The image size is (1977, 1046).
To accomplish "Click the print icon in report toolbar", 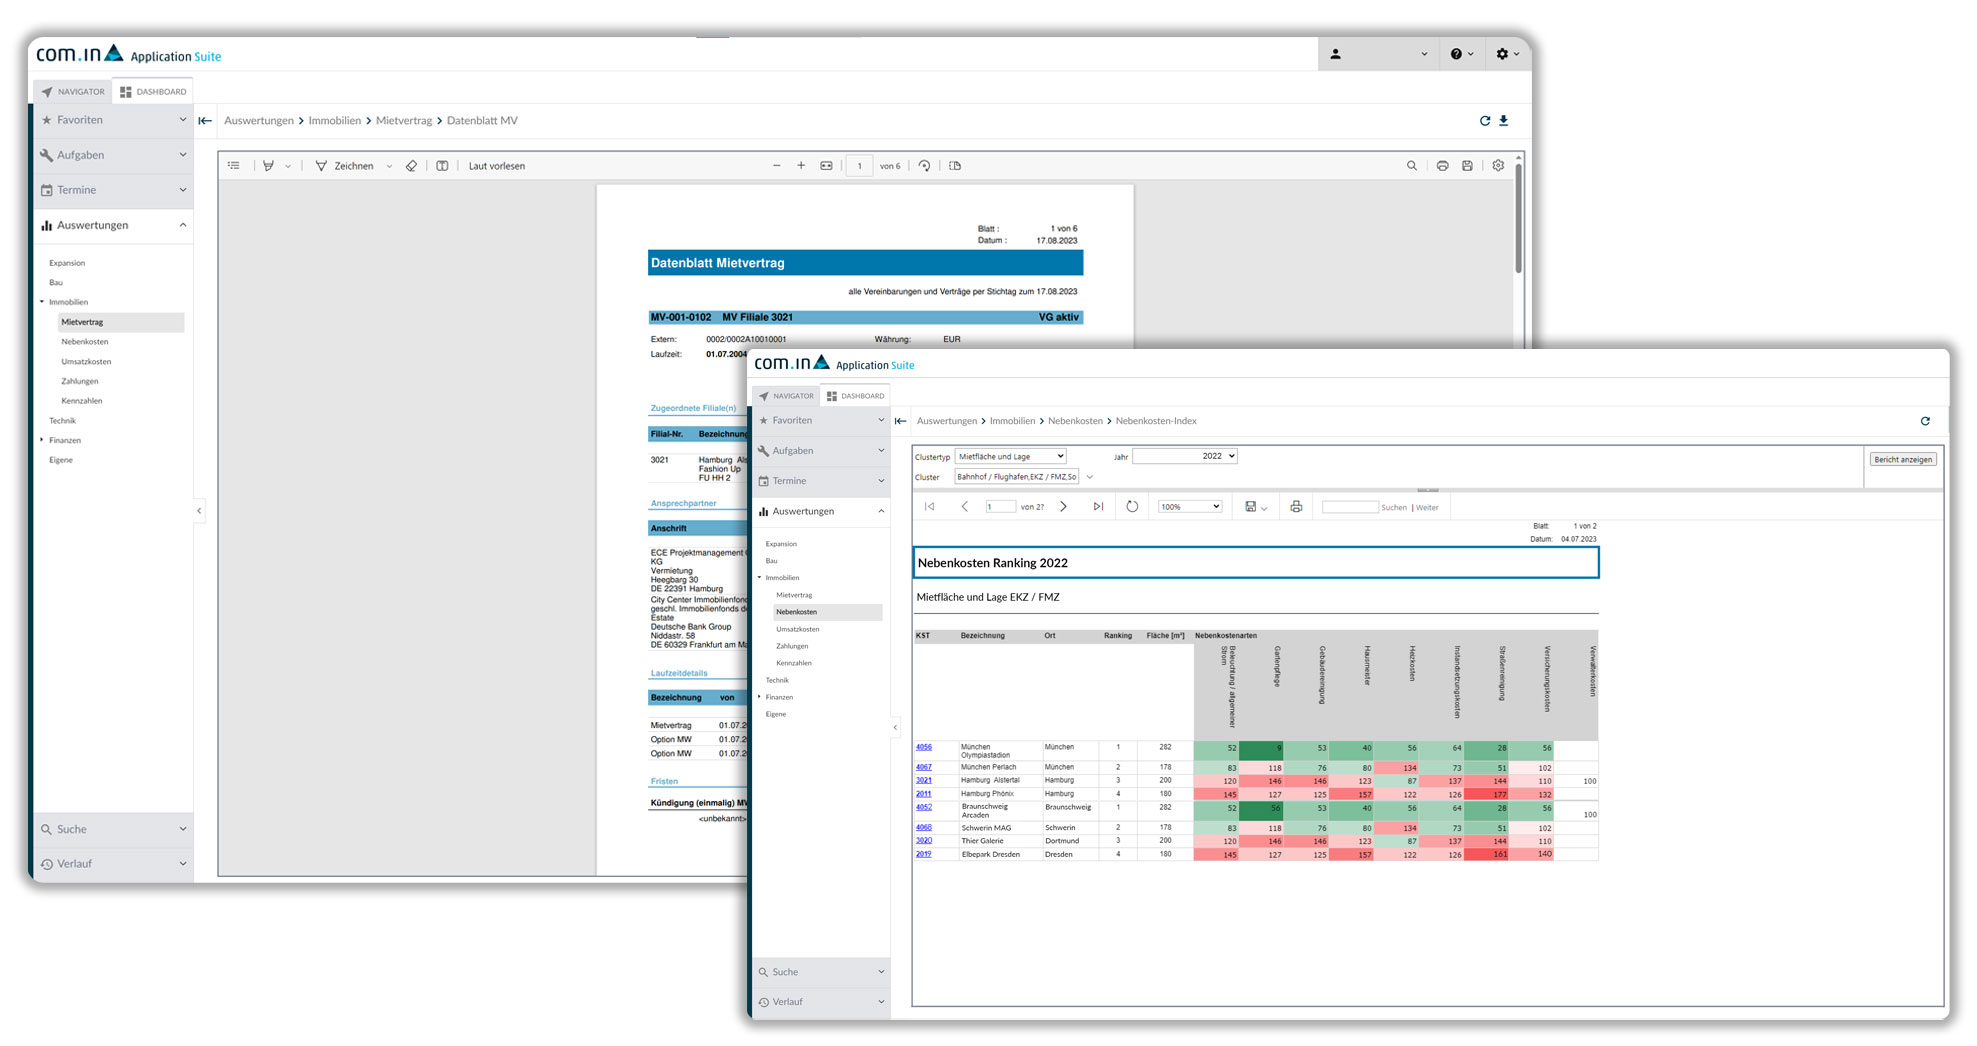I will (1296, 507).
